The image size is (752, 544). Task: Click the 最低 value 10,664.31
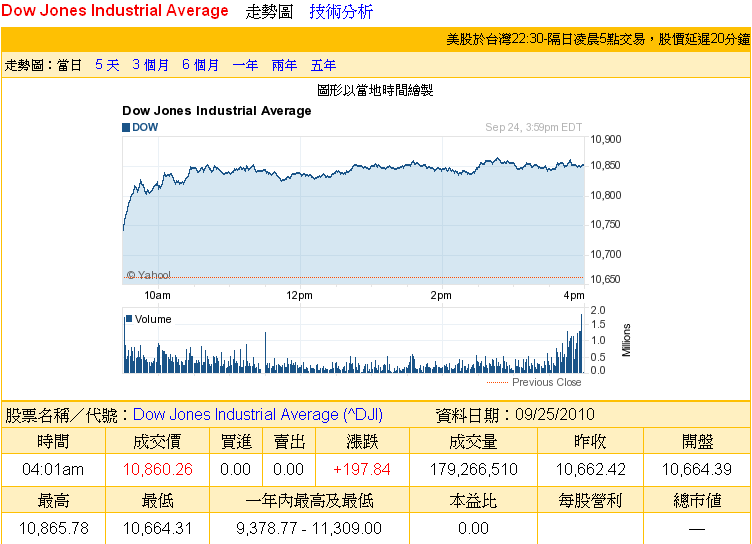click(158, 528)
